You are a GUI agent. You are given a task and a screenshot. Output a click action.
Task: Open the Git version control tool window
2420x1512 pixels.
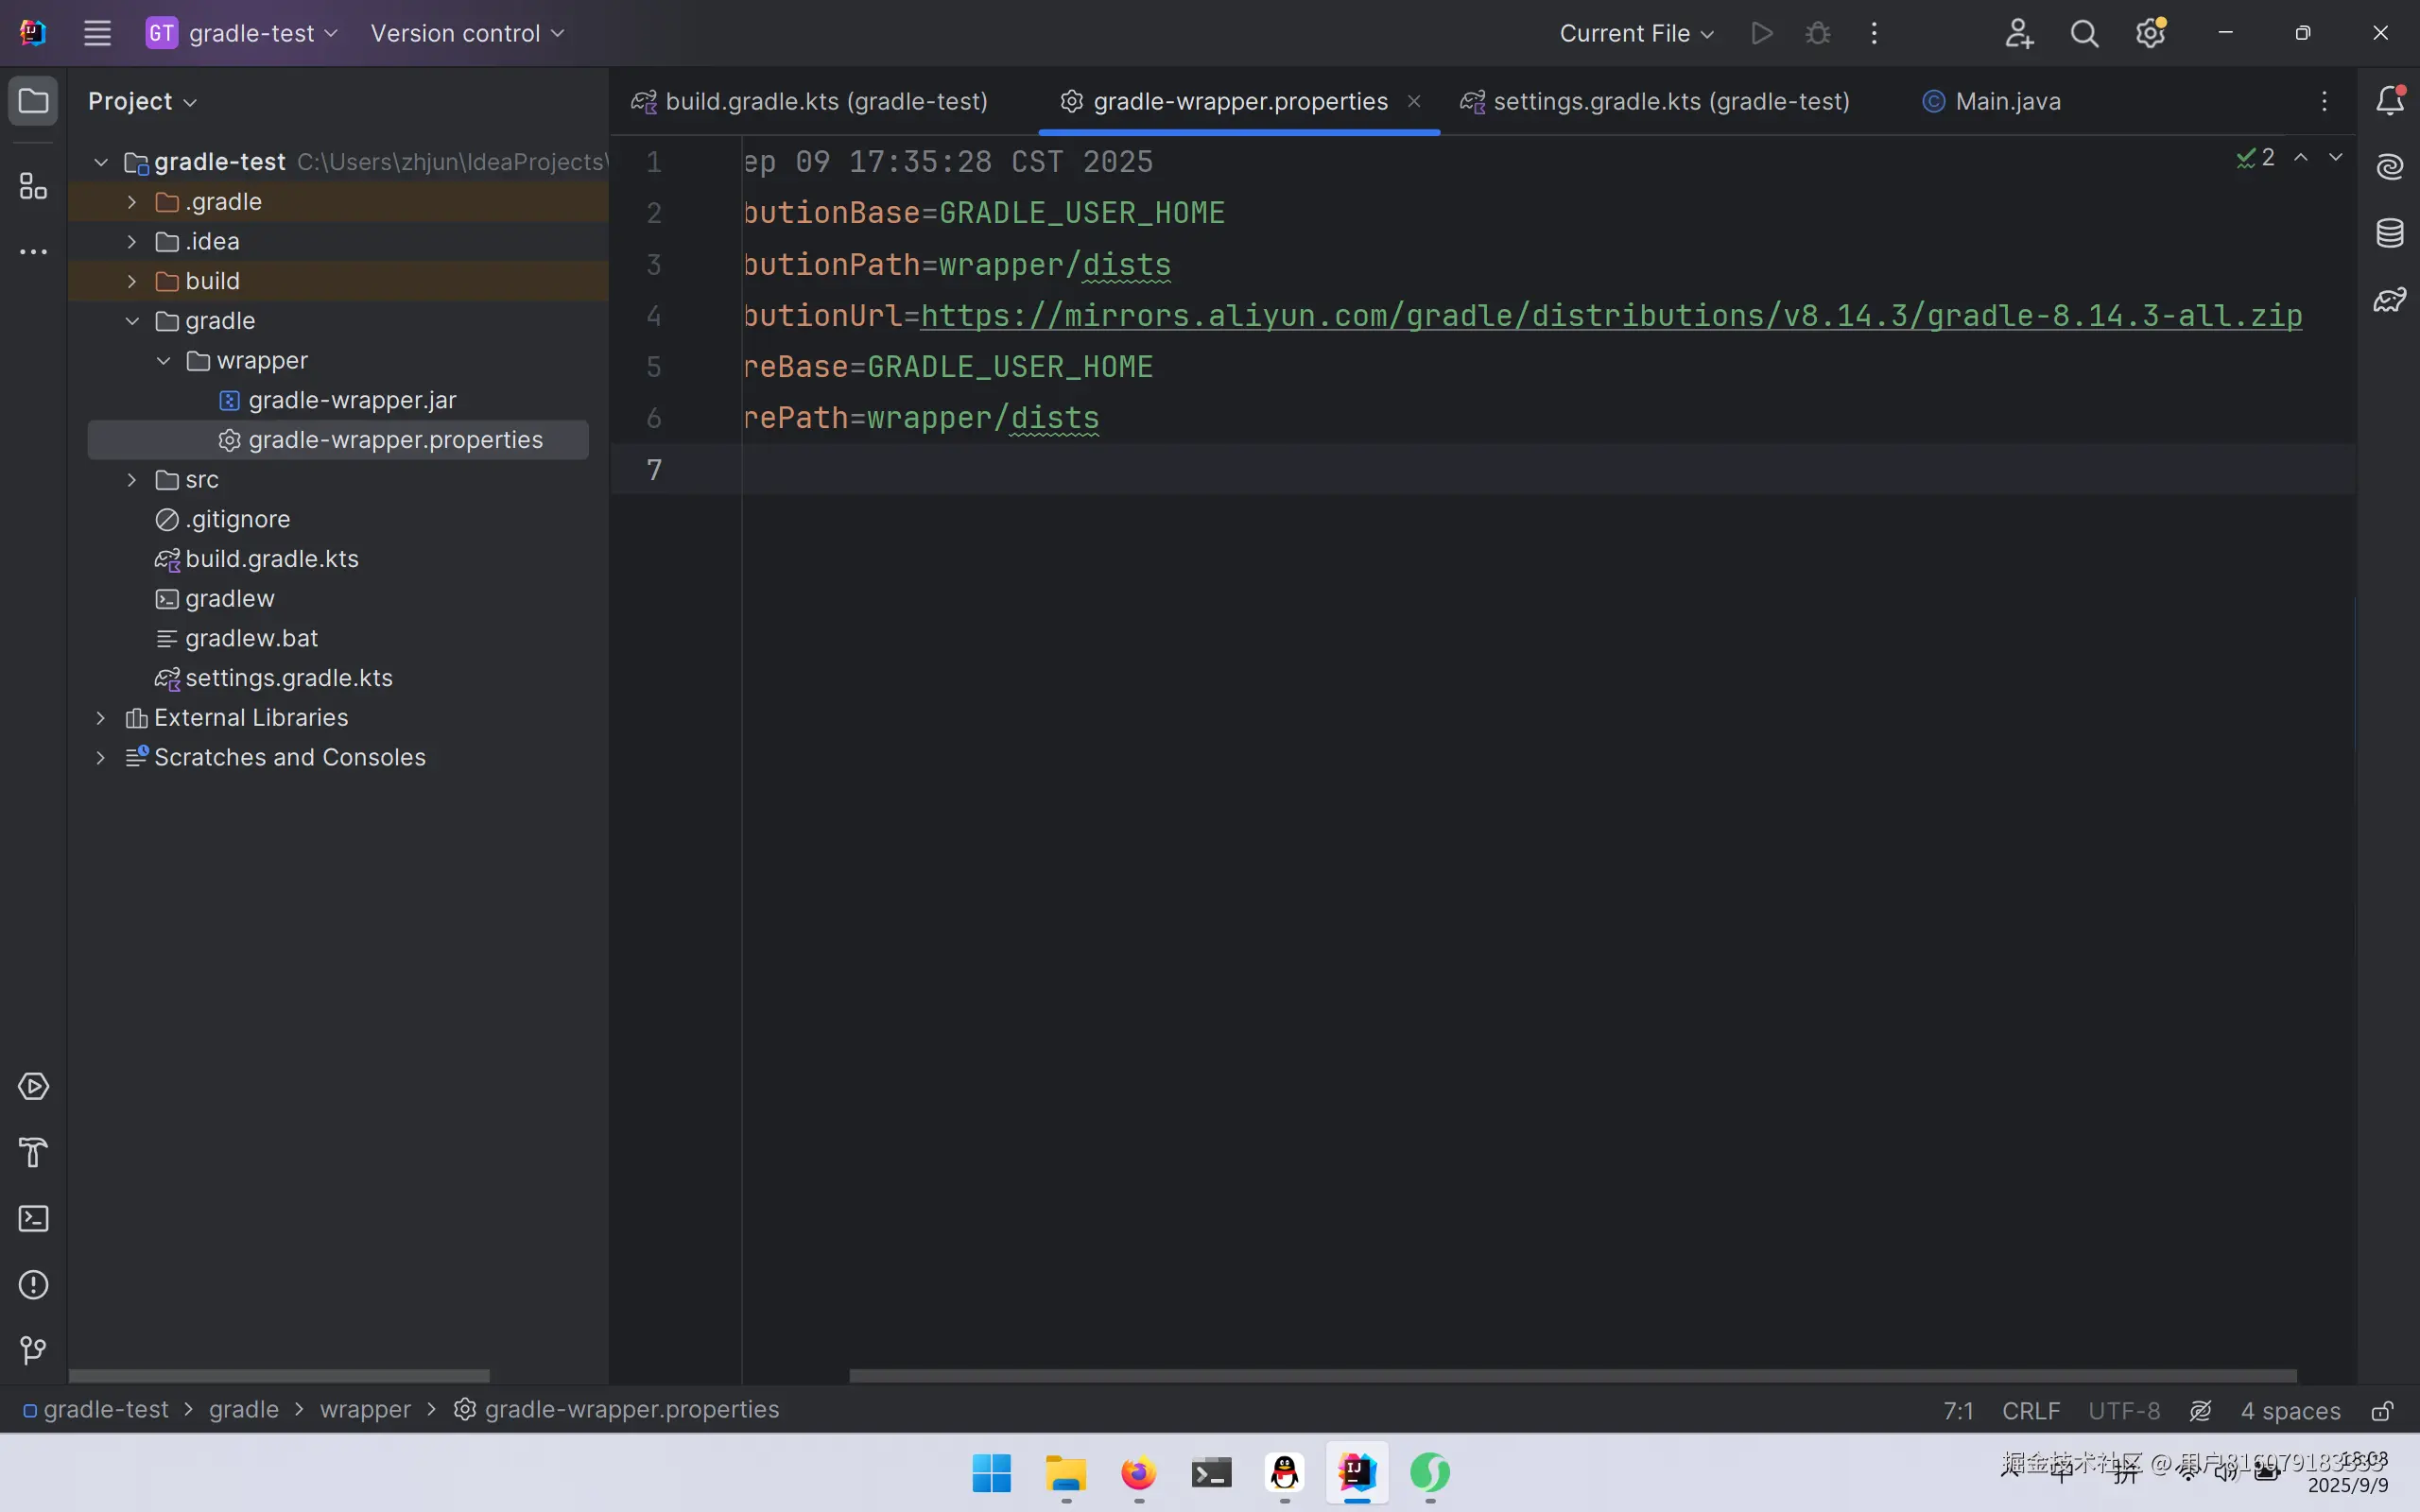33,1350
